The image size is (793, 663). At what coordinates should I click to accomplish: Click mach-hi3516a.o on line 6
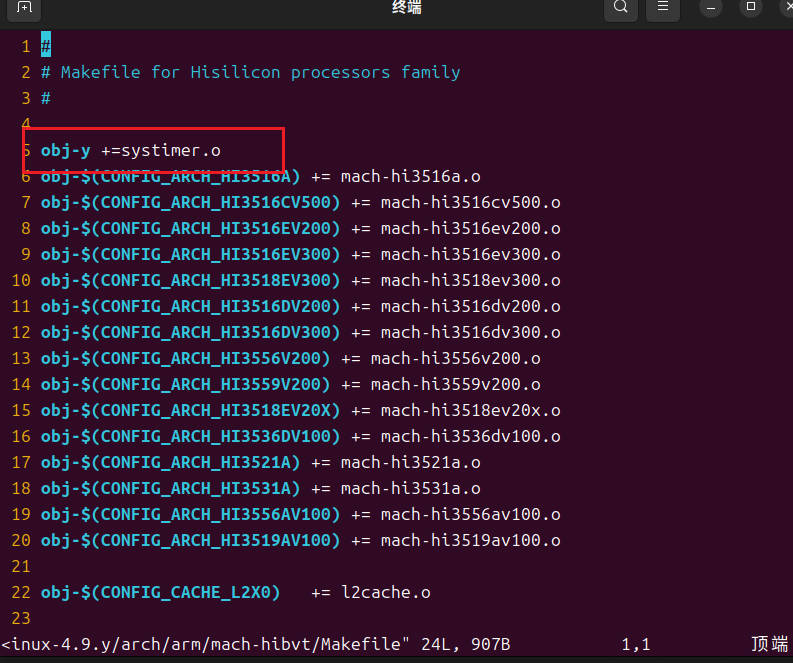coord(410,176)
